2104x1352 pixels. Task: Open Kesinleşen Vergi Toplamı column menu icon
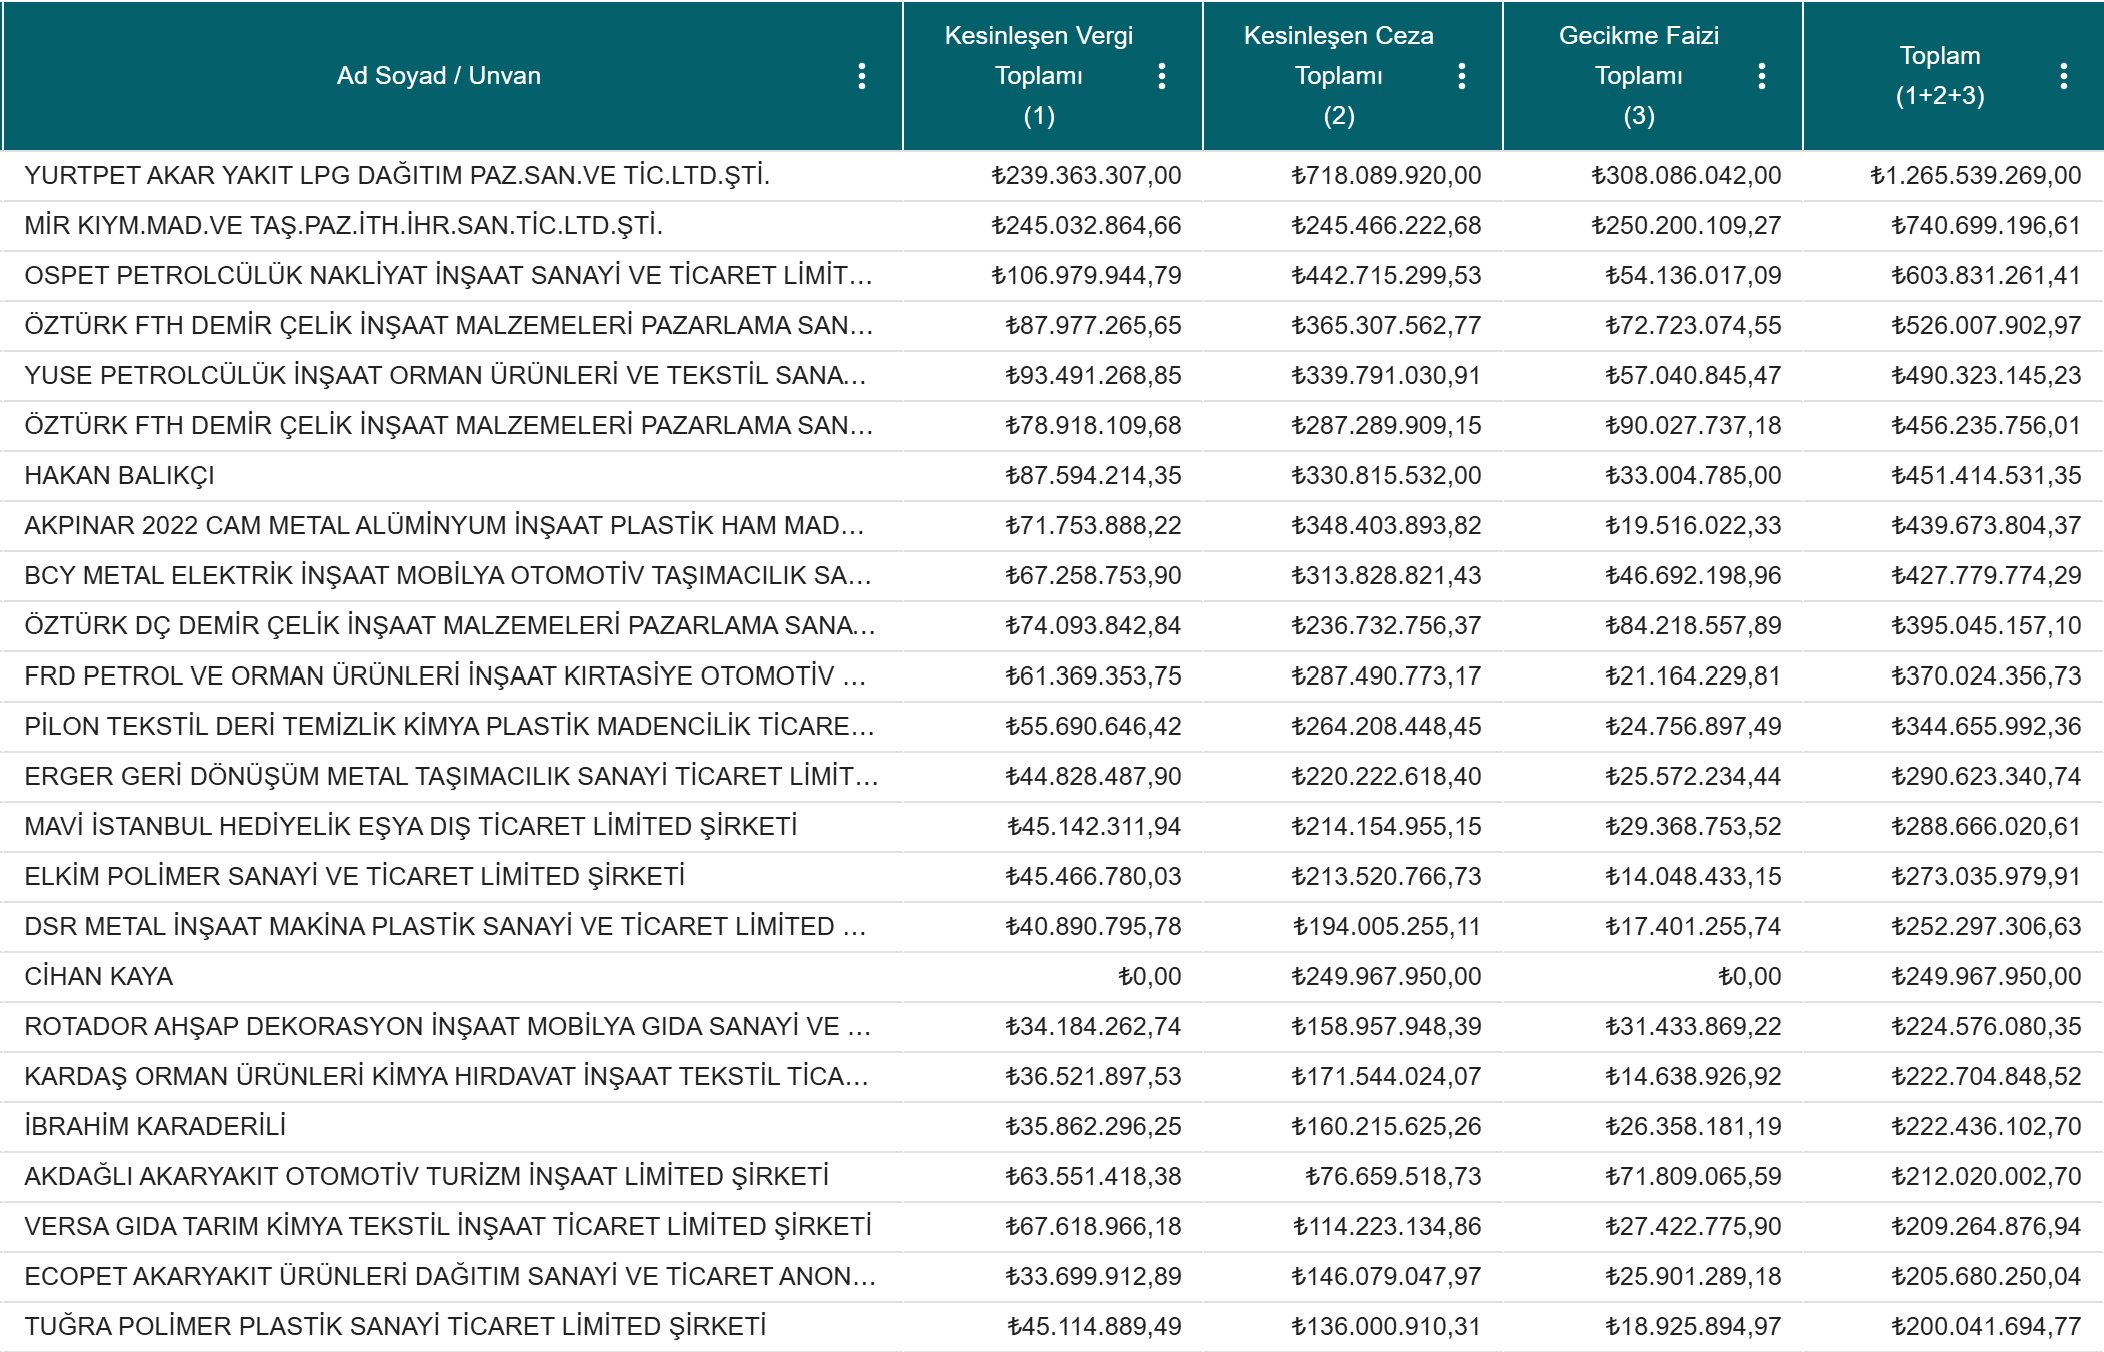coord(1161,76)
